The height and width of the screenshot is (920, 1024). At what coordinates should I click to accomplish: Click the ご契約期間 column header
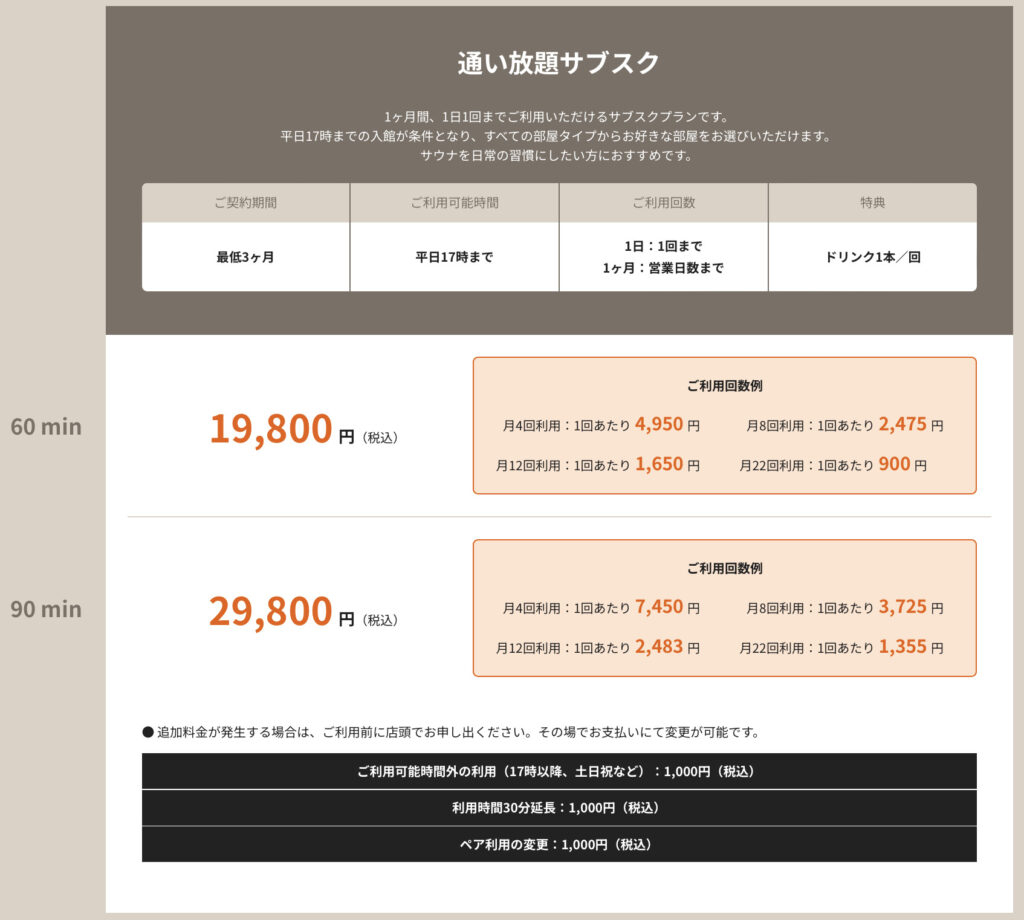pos(245,203)
